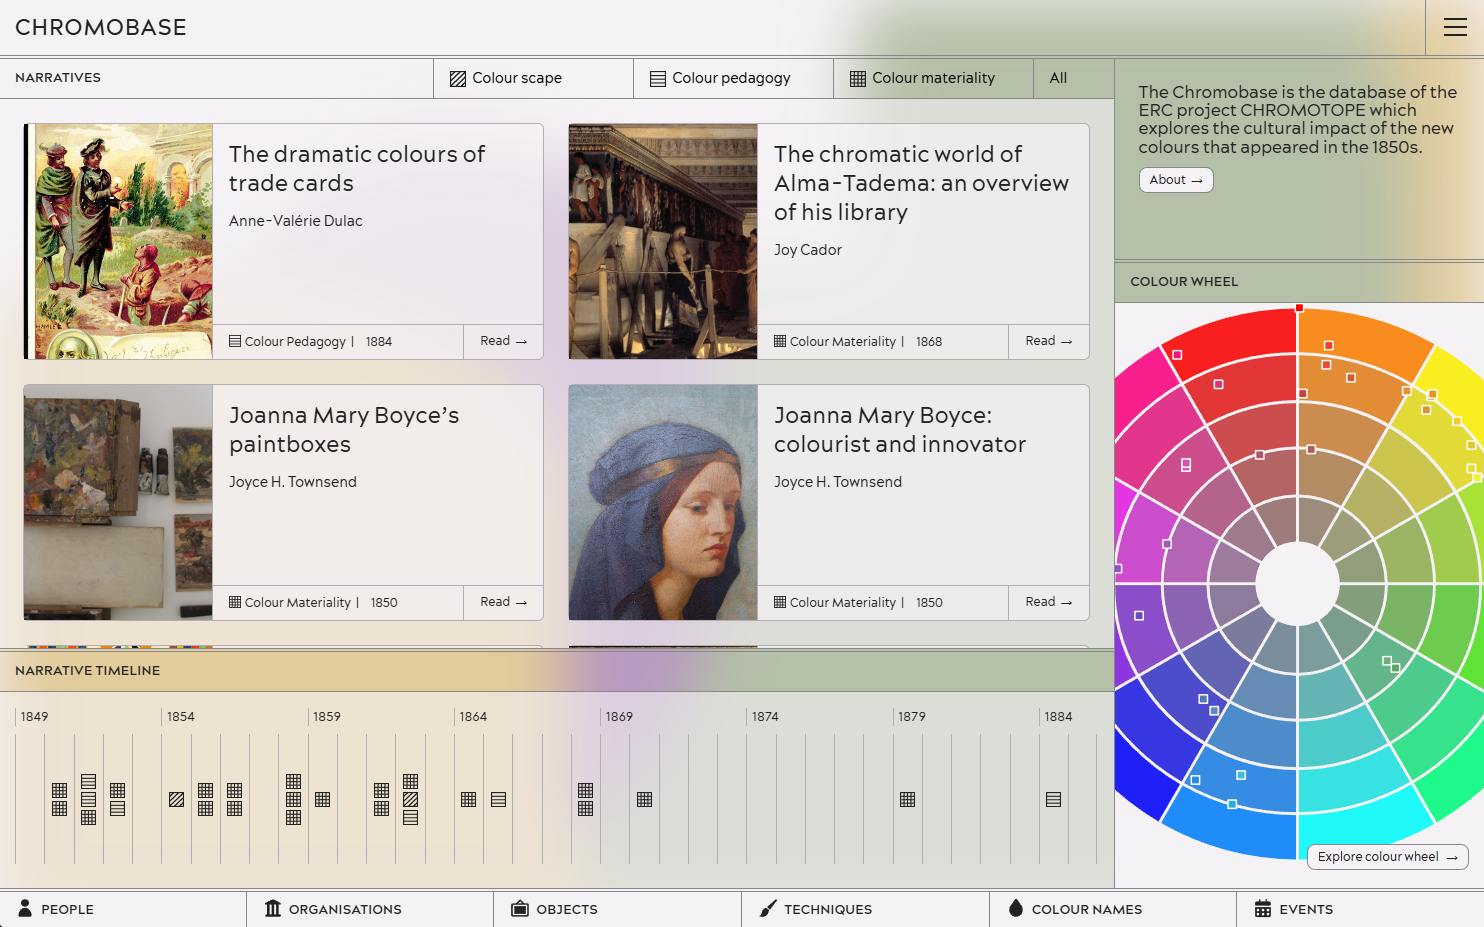Image resolution: width=1484 pixels, height=927 pixels.
Task: Open title 'Joanna Mary Boyce's paintboxes'
Action: pos(344,430)
